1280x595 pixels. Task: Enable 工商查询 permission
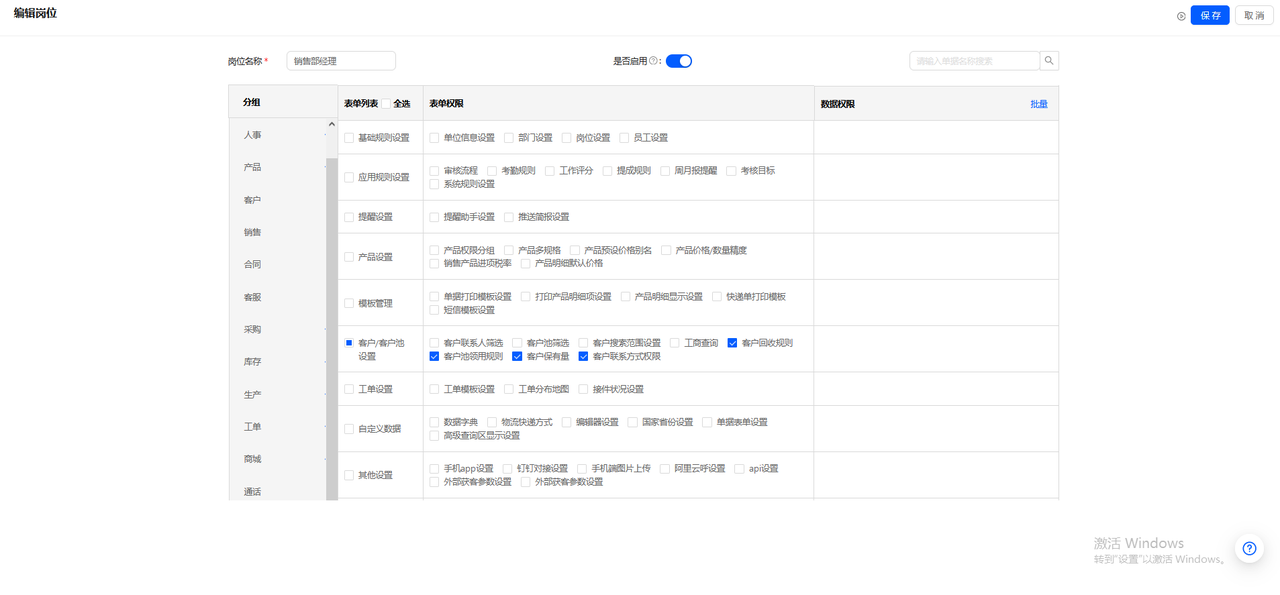click(x=674, y=343)
